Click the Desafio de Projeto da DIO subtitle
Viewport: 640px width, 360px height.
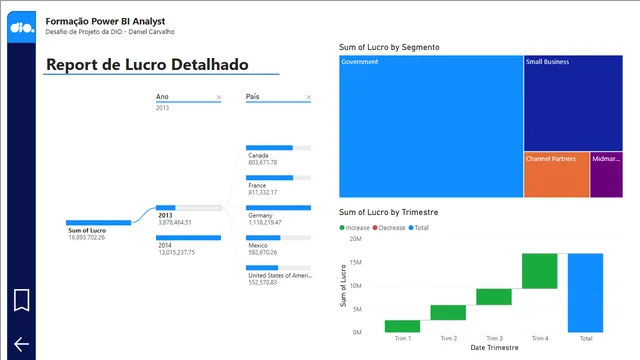[x=110, y=32]
